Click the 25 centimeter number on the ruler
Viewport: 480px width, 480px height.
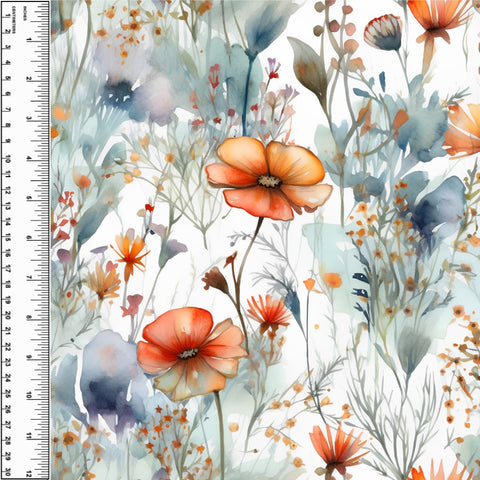(x=8, y=394)
